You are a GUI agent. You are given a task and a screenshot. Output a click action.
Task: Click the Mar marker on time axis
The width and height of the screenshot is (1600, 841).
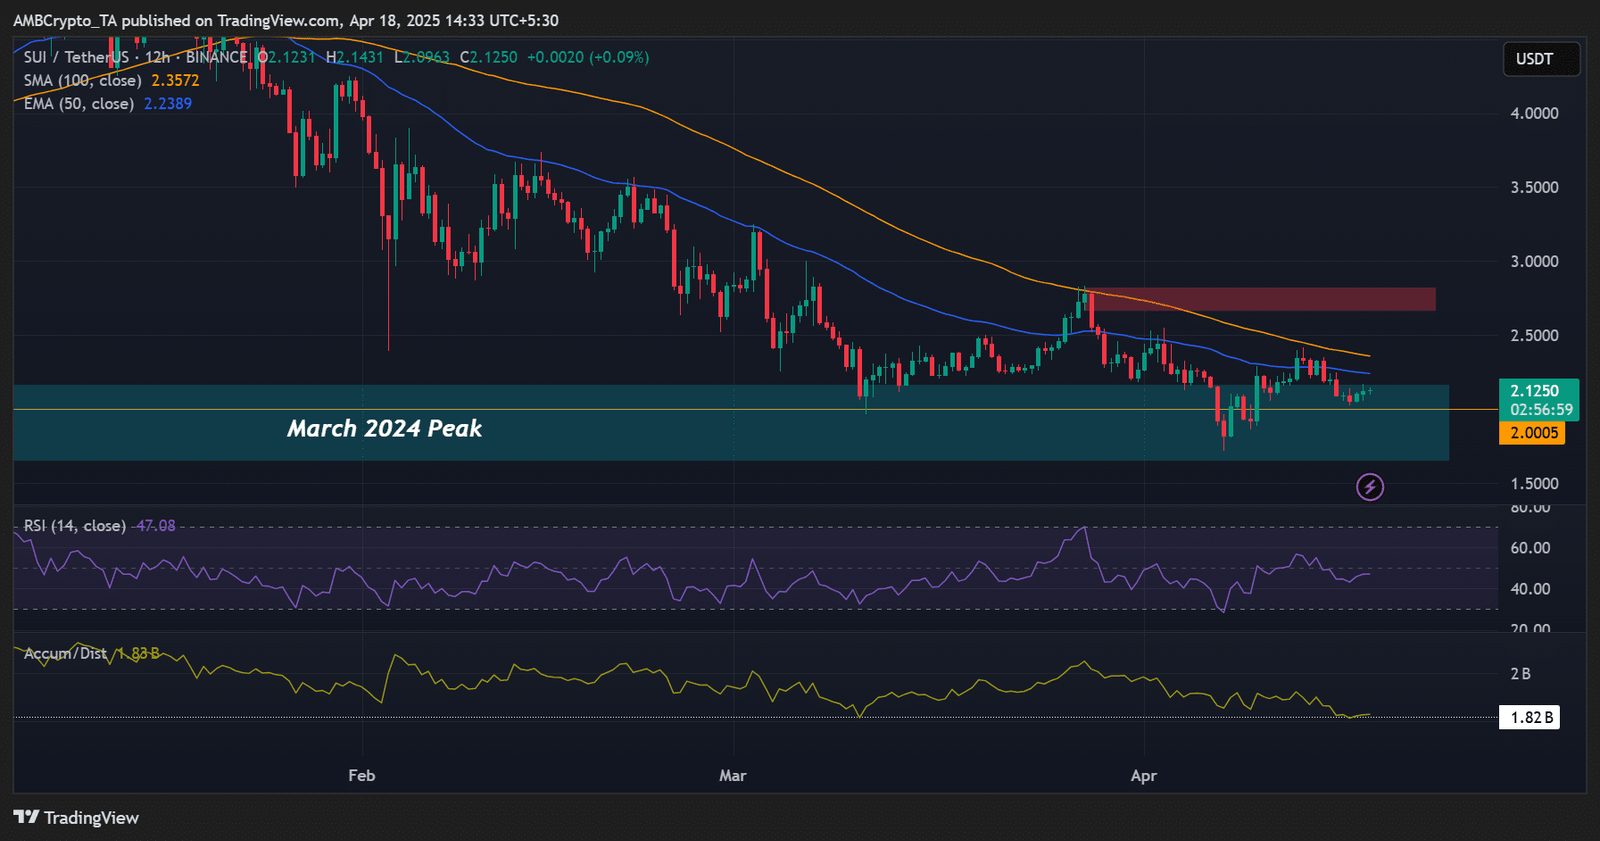coord(733,775)
